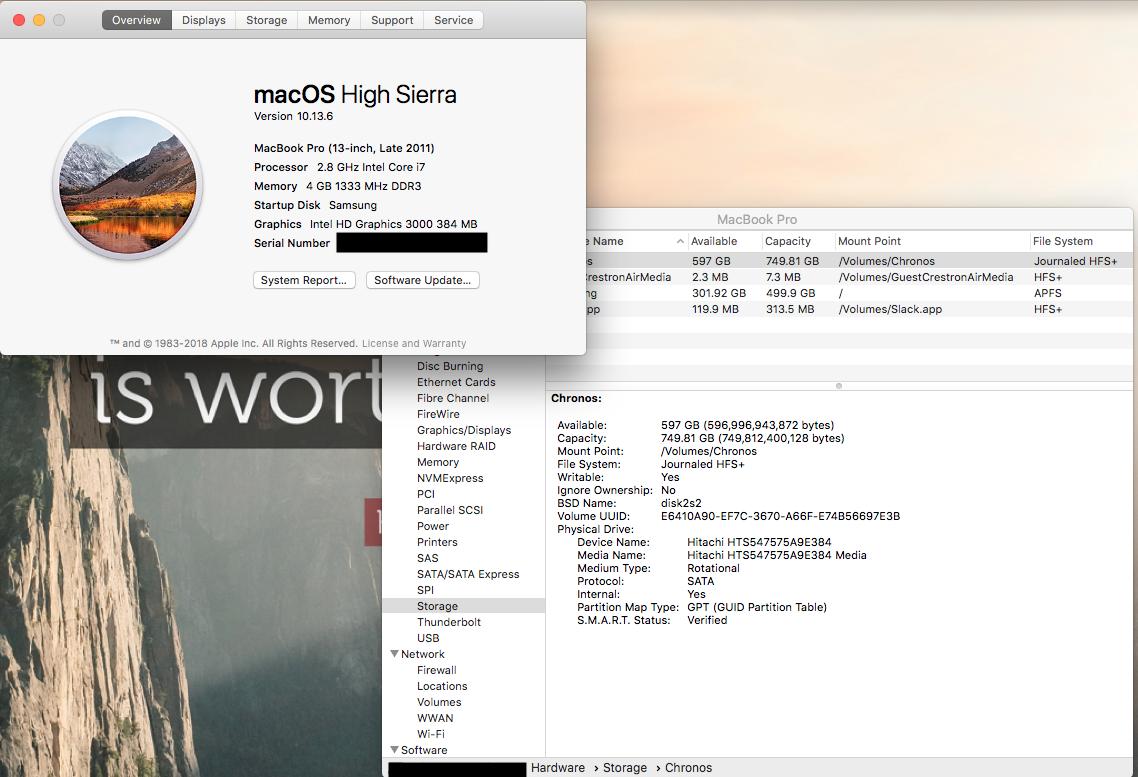Viewport: 1138px width, 777px height.
Task: Click the Hardware path segment in status bar
Action: (x=557, y=767)
